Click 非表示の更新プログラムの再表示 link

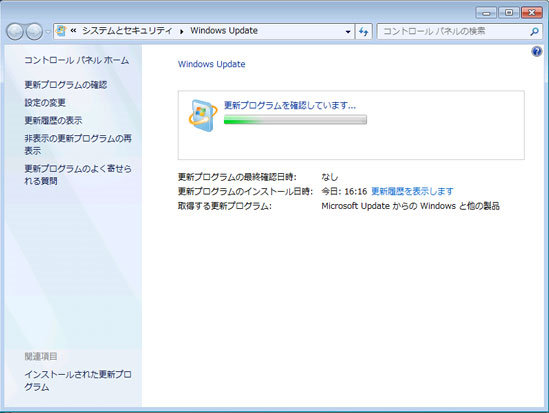tap(78, 145)
